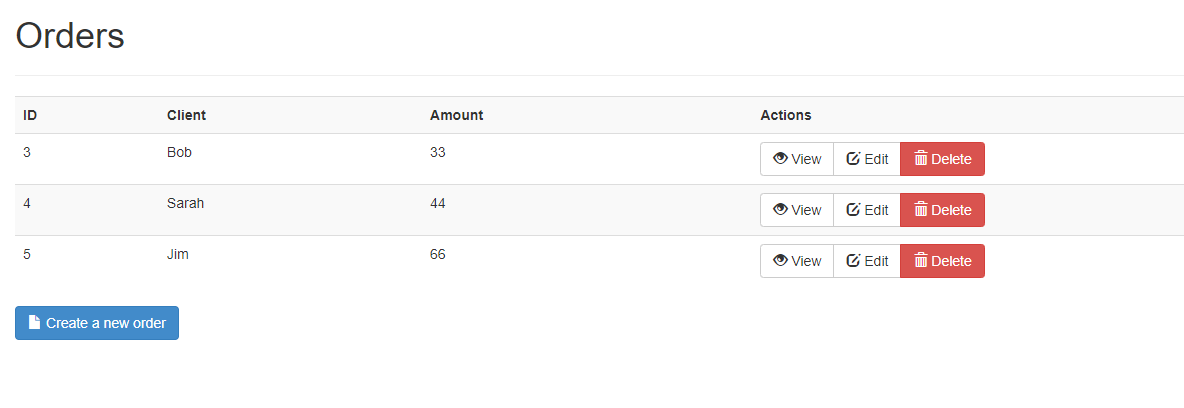
Task: Click the pencil edit icon for Bob's order
Action: click(x=853, y=159)
